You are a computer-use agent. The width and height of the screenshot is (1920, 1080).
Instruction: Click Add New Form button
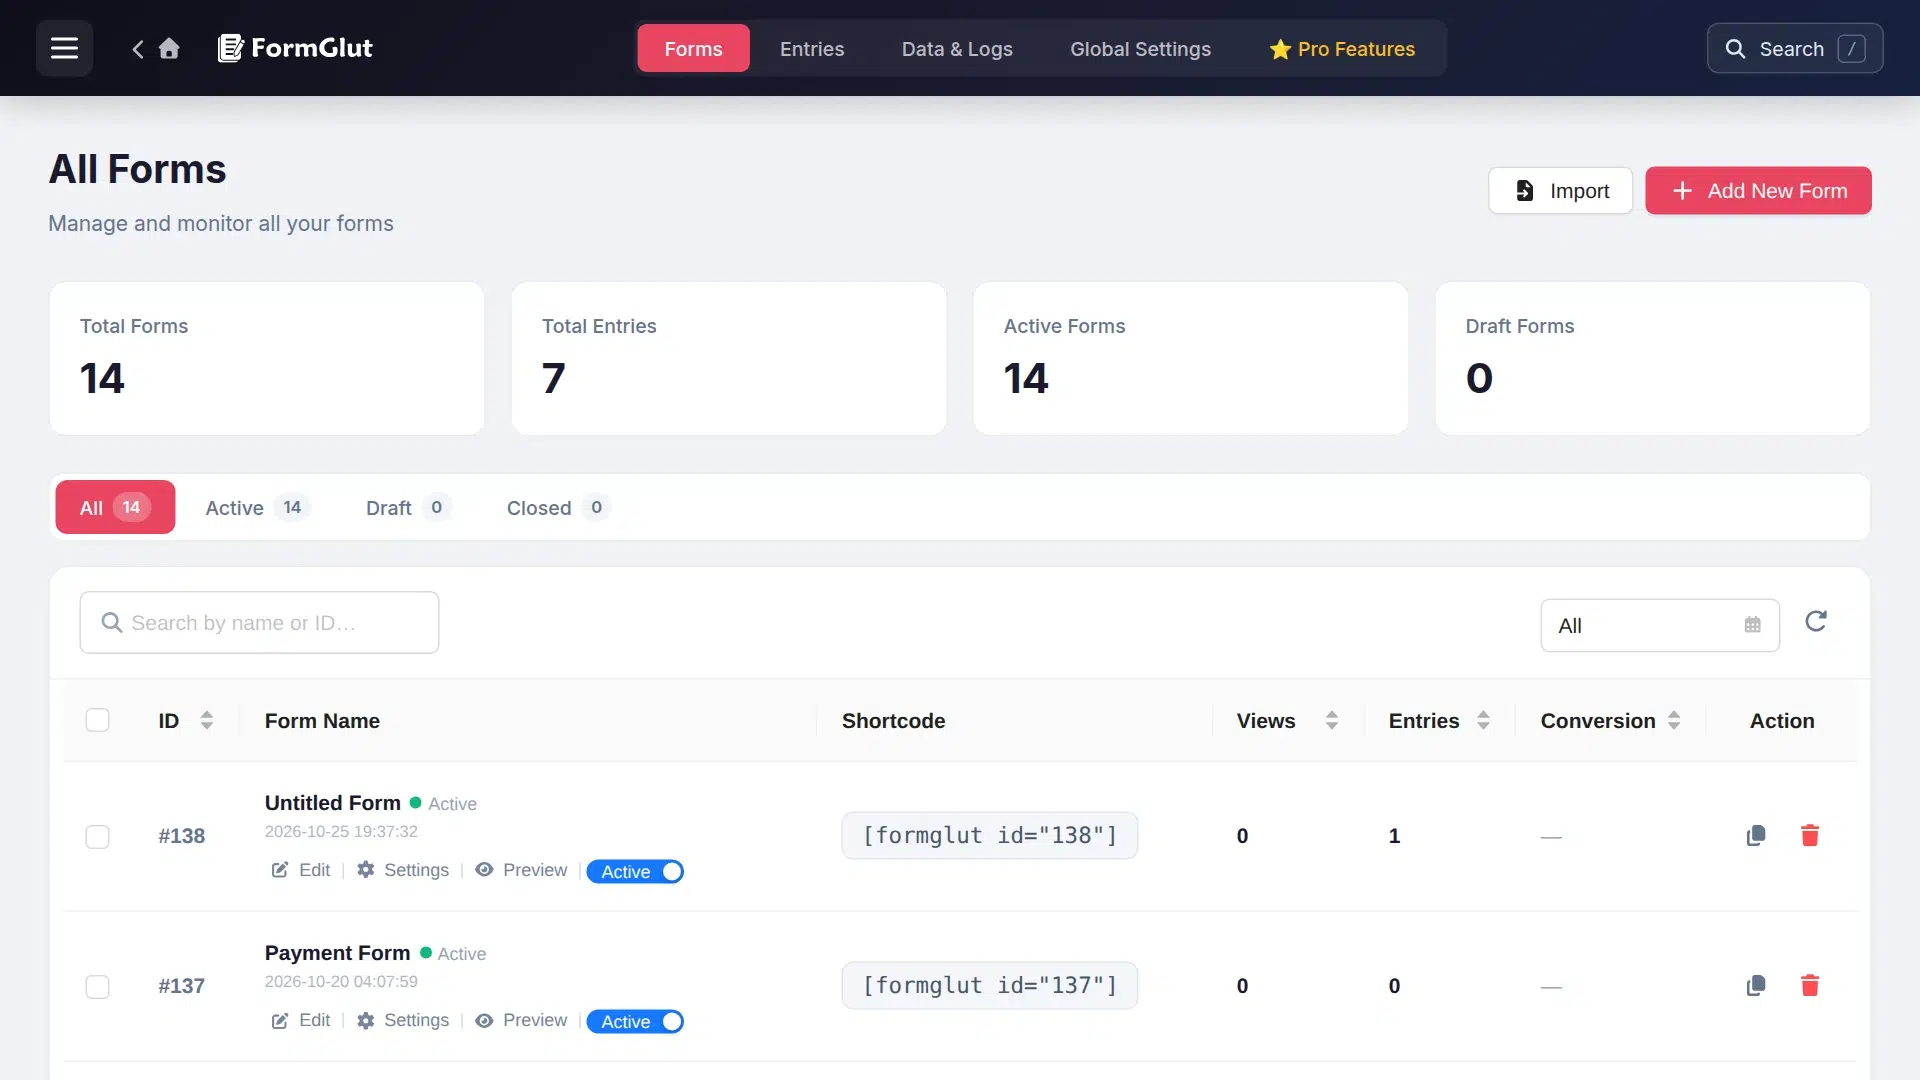point(1758,190)
